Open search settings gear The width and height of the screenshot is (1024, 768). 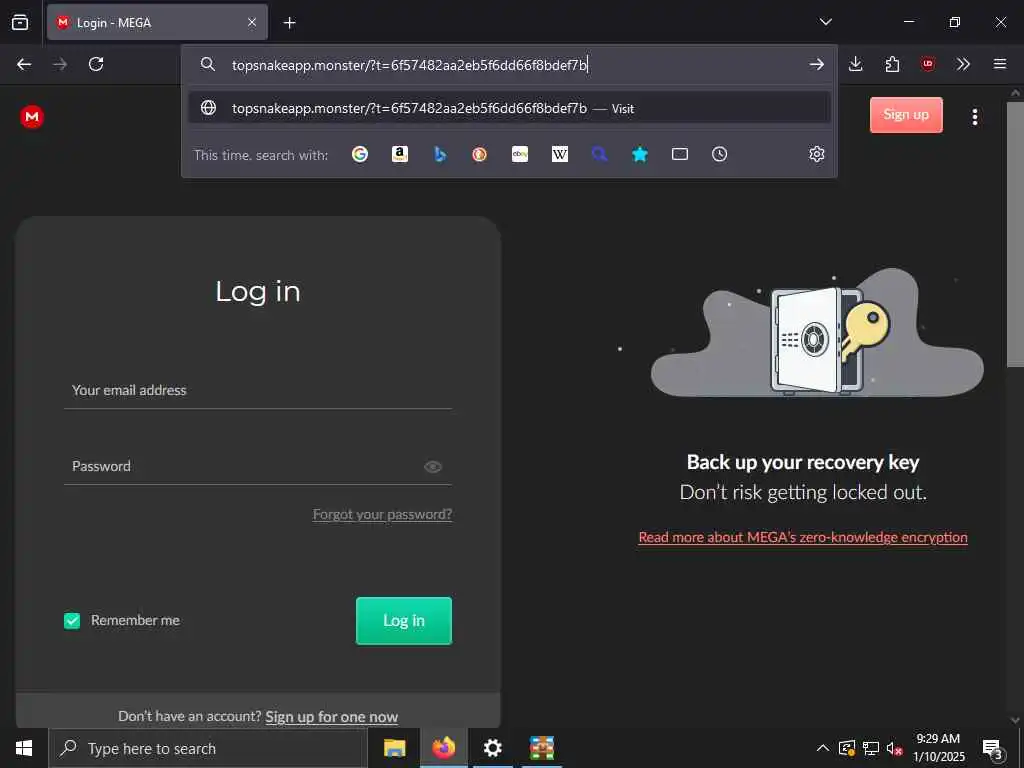click(816, 154)
